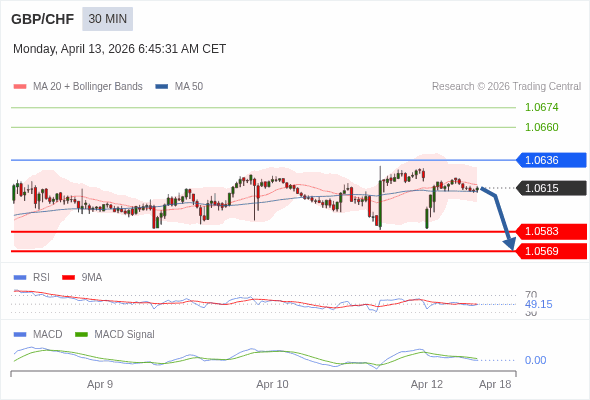Click the Apr 9 date axis label
This screenshot has width=590, height=400.
[100, 385]
